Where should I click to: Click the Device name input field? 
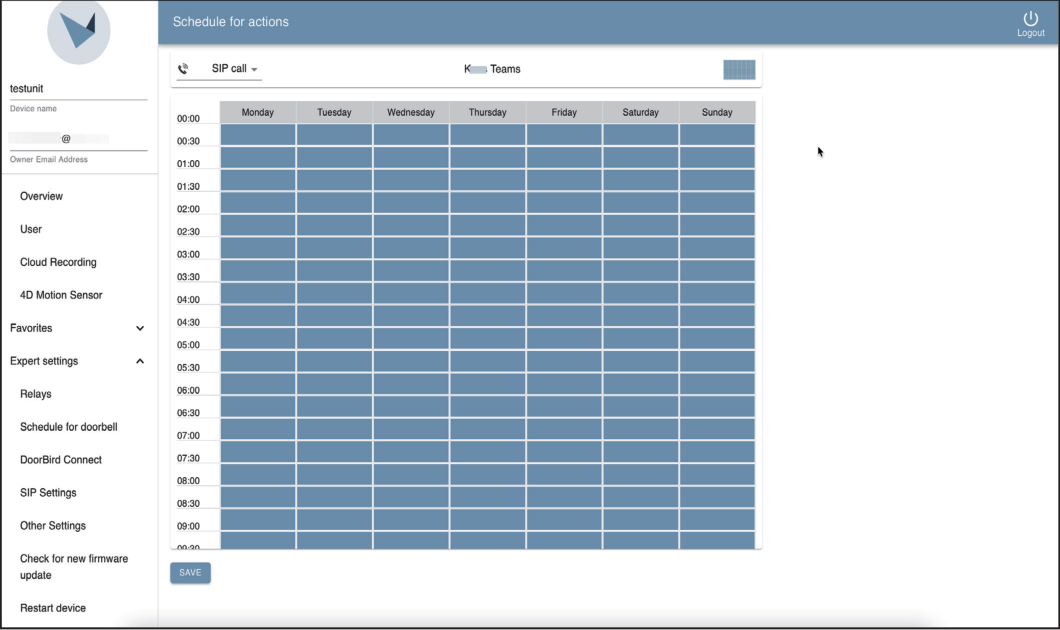click(x=78, y=87)
